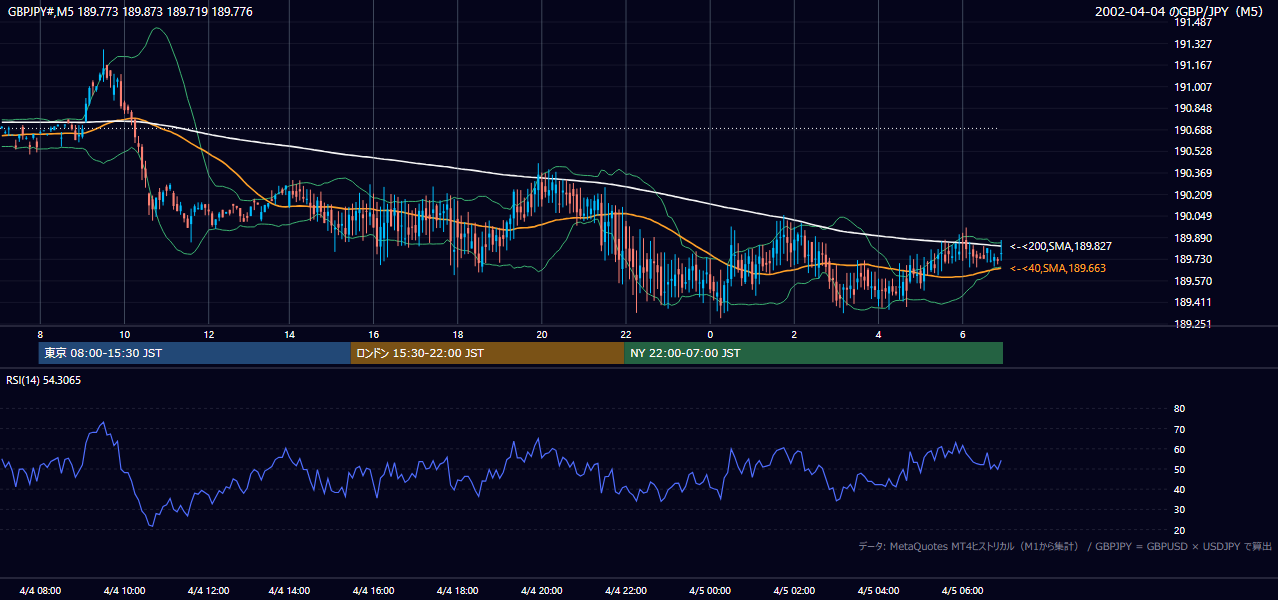Click price axis value 191.327
Screen dimensions: 1278x600
[x=1193, y=44]
